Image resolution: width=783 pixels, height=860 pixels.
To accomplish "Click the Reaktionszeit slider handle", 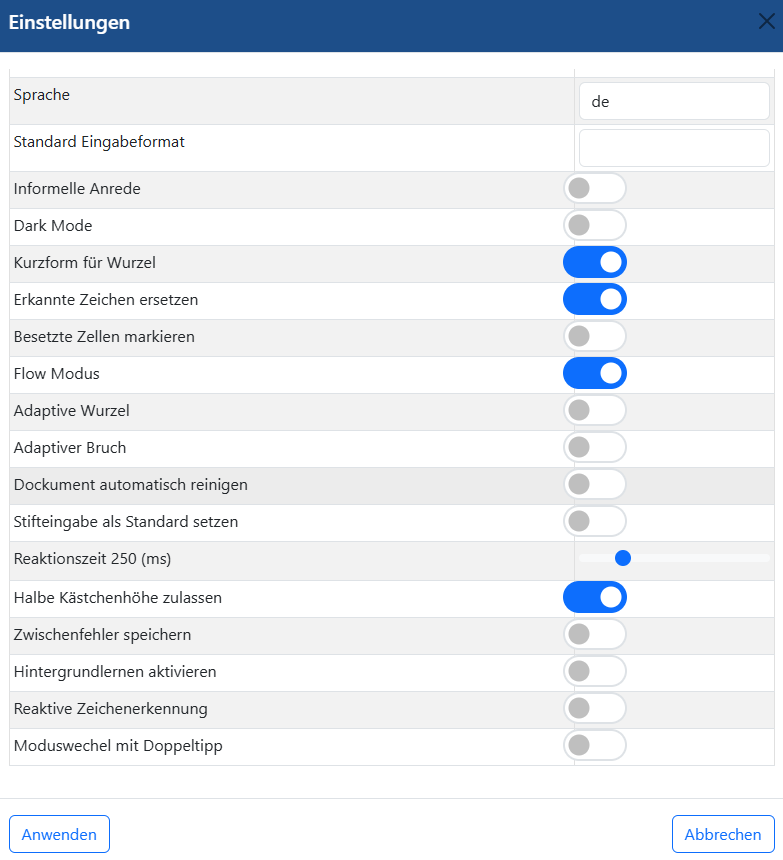I will pos(623,558).
